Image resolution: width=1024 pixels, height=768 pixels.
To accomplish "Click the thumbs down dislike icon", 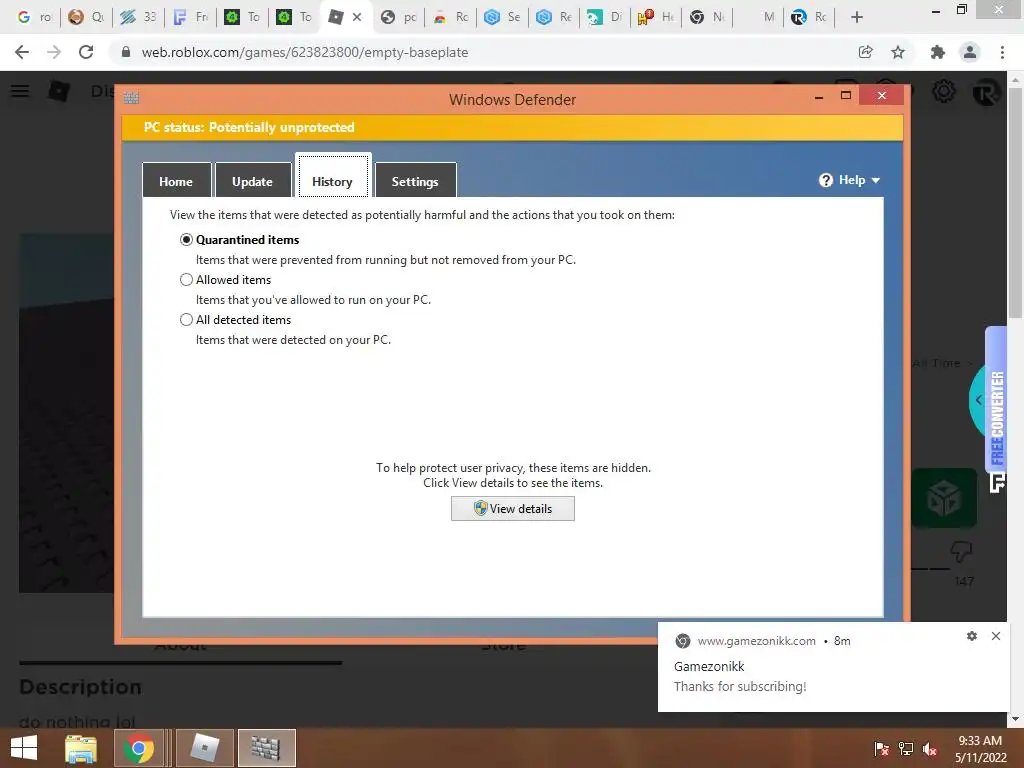I will tap(961, 552).
